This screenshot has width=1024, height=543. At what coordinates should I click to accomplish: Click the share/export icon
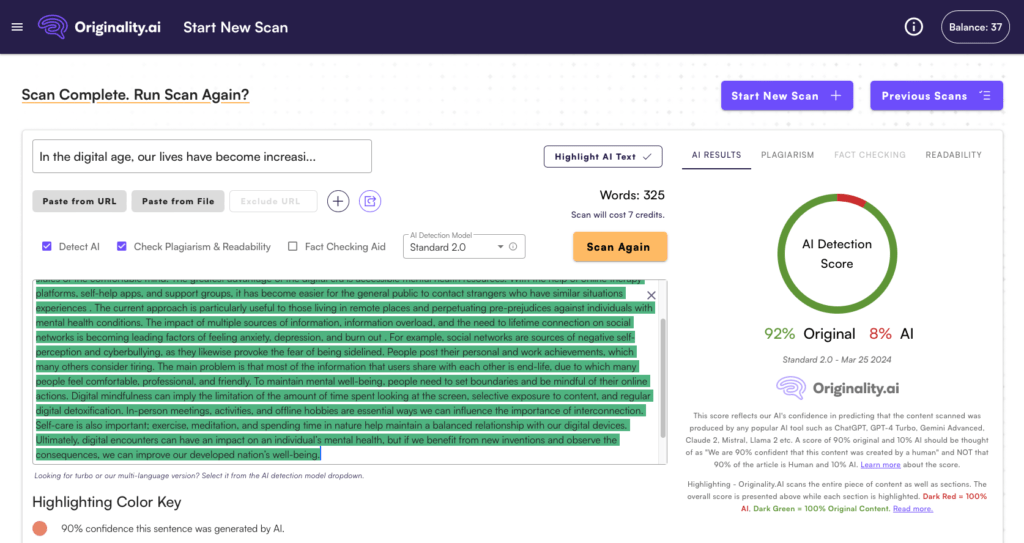[370, 201]
